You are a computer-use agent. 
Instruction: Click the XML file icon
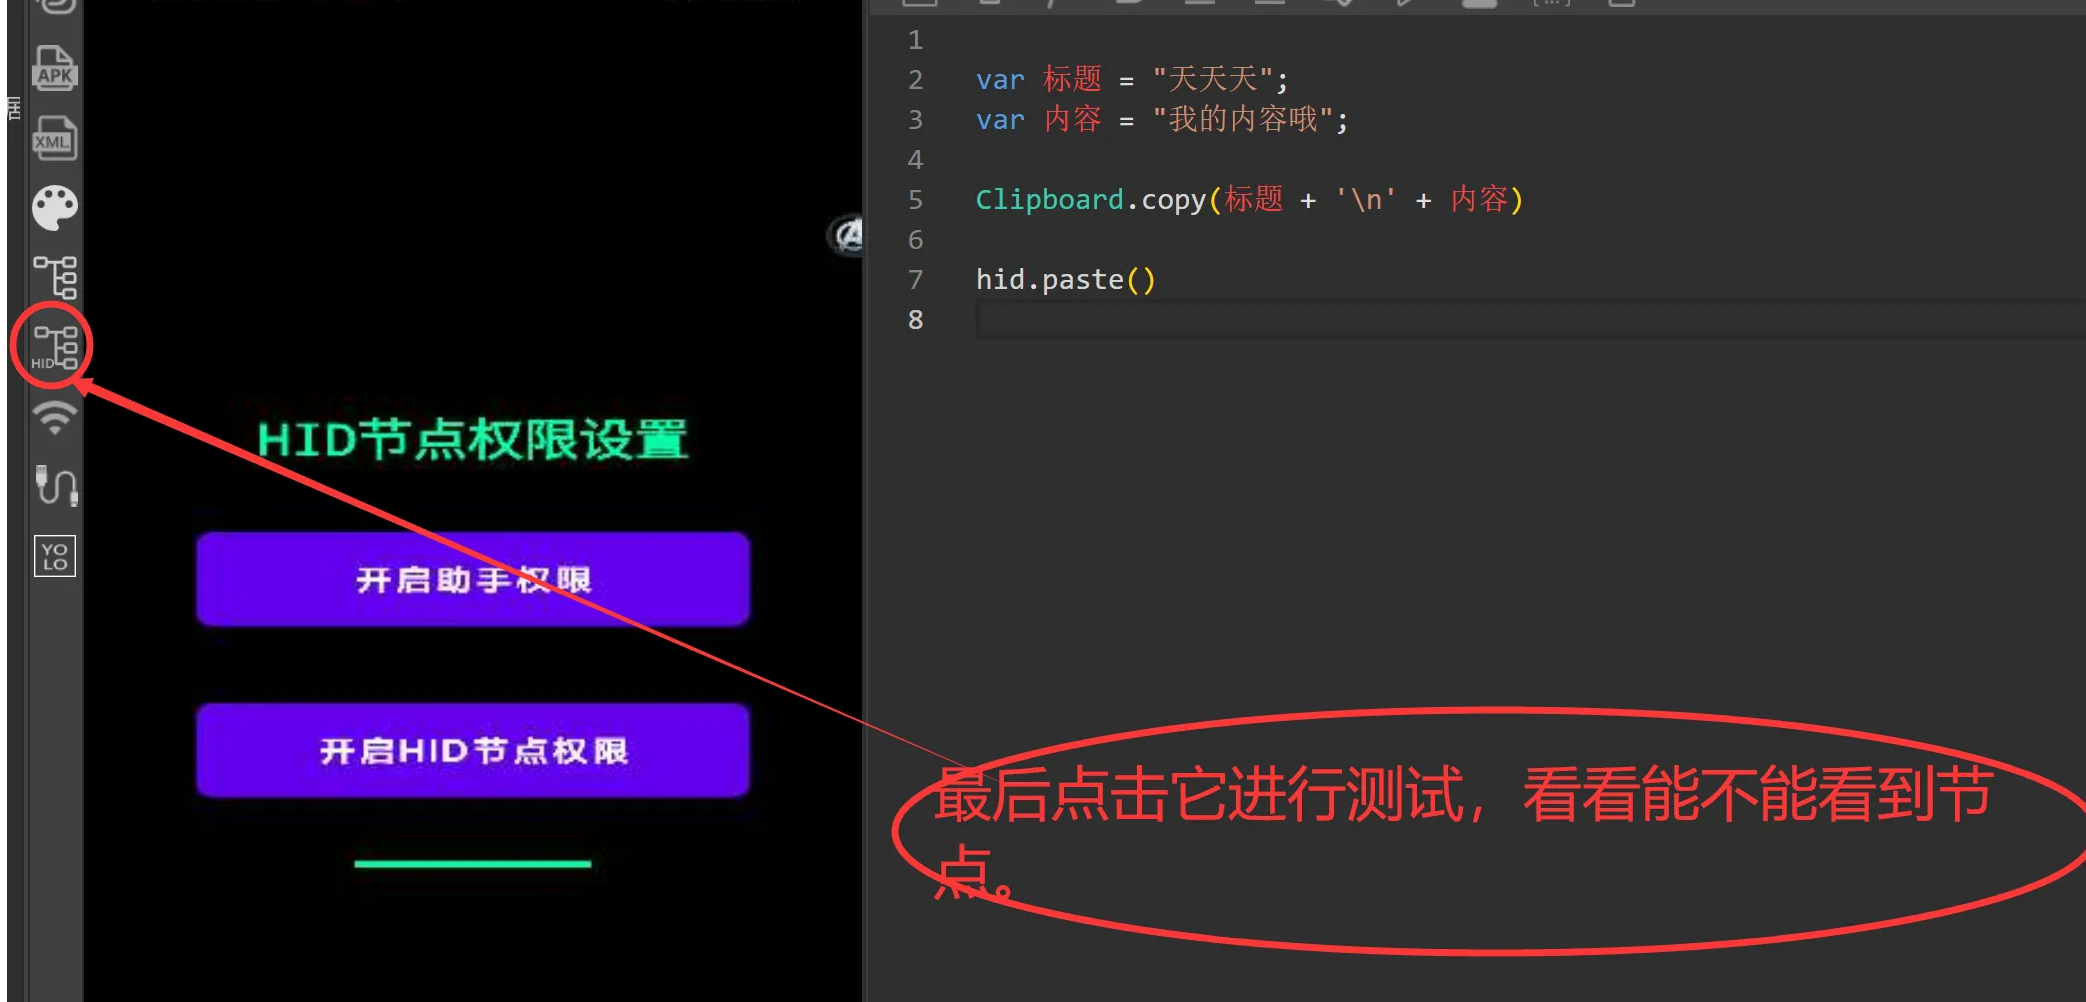(x=55, y=138)
